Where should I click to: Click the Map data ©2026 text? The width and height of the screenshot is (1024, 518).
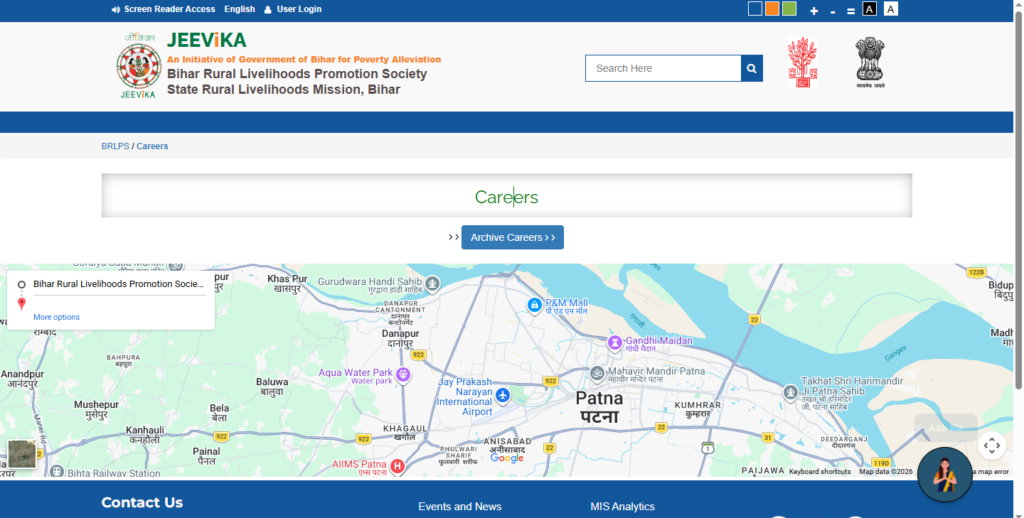pyautogui.click(x=886, y=472)
